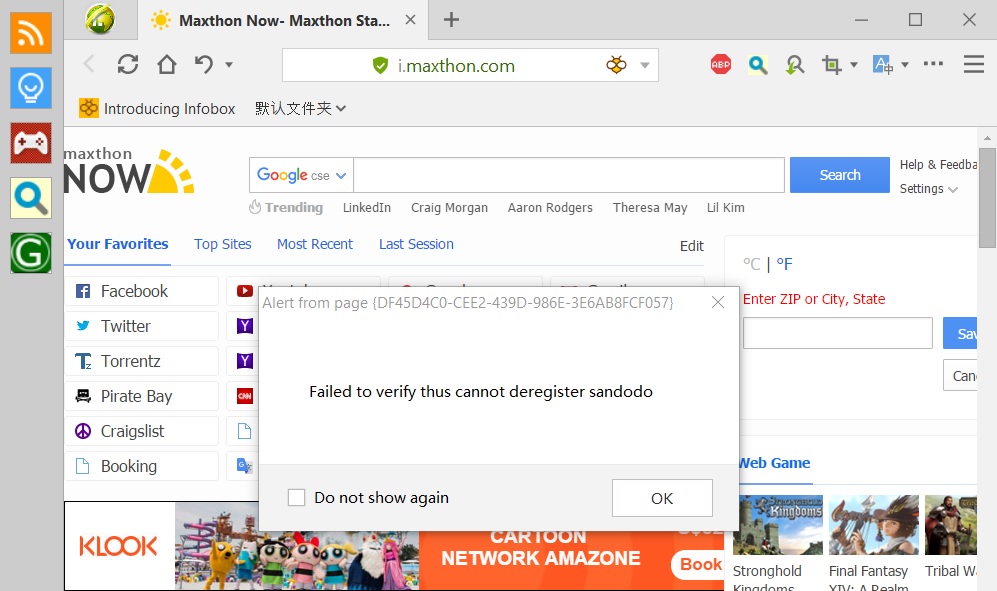
Task: Open a new tab with plus button
Action: click(451, 20)
